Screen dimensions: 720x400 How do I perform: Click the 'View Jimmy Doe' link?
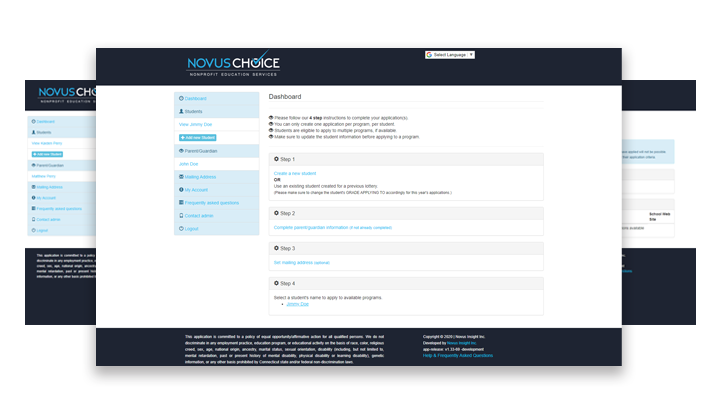[x=195, y=124]
